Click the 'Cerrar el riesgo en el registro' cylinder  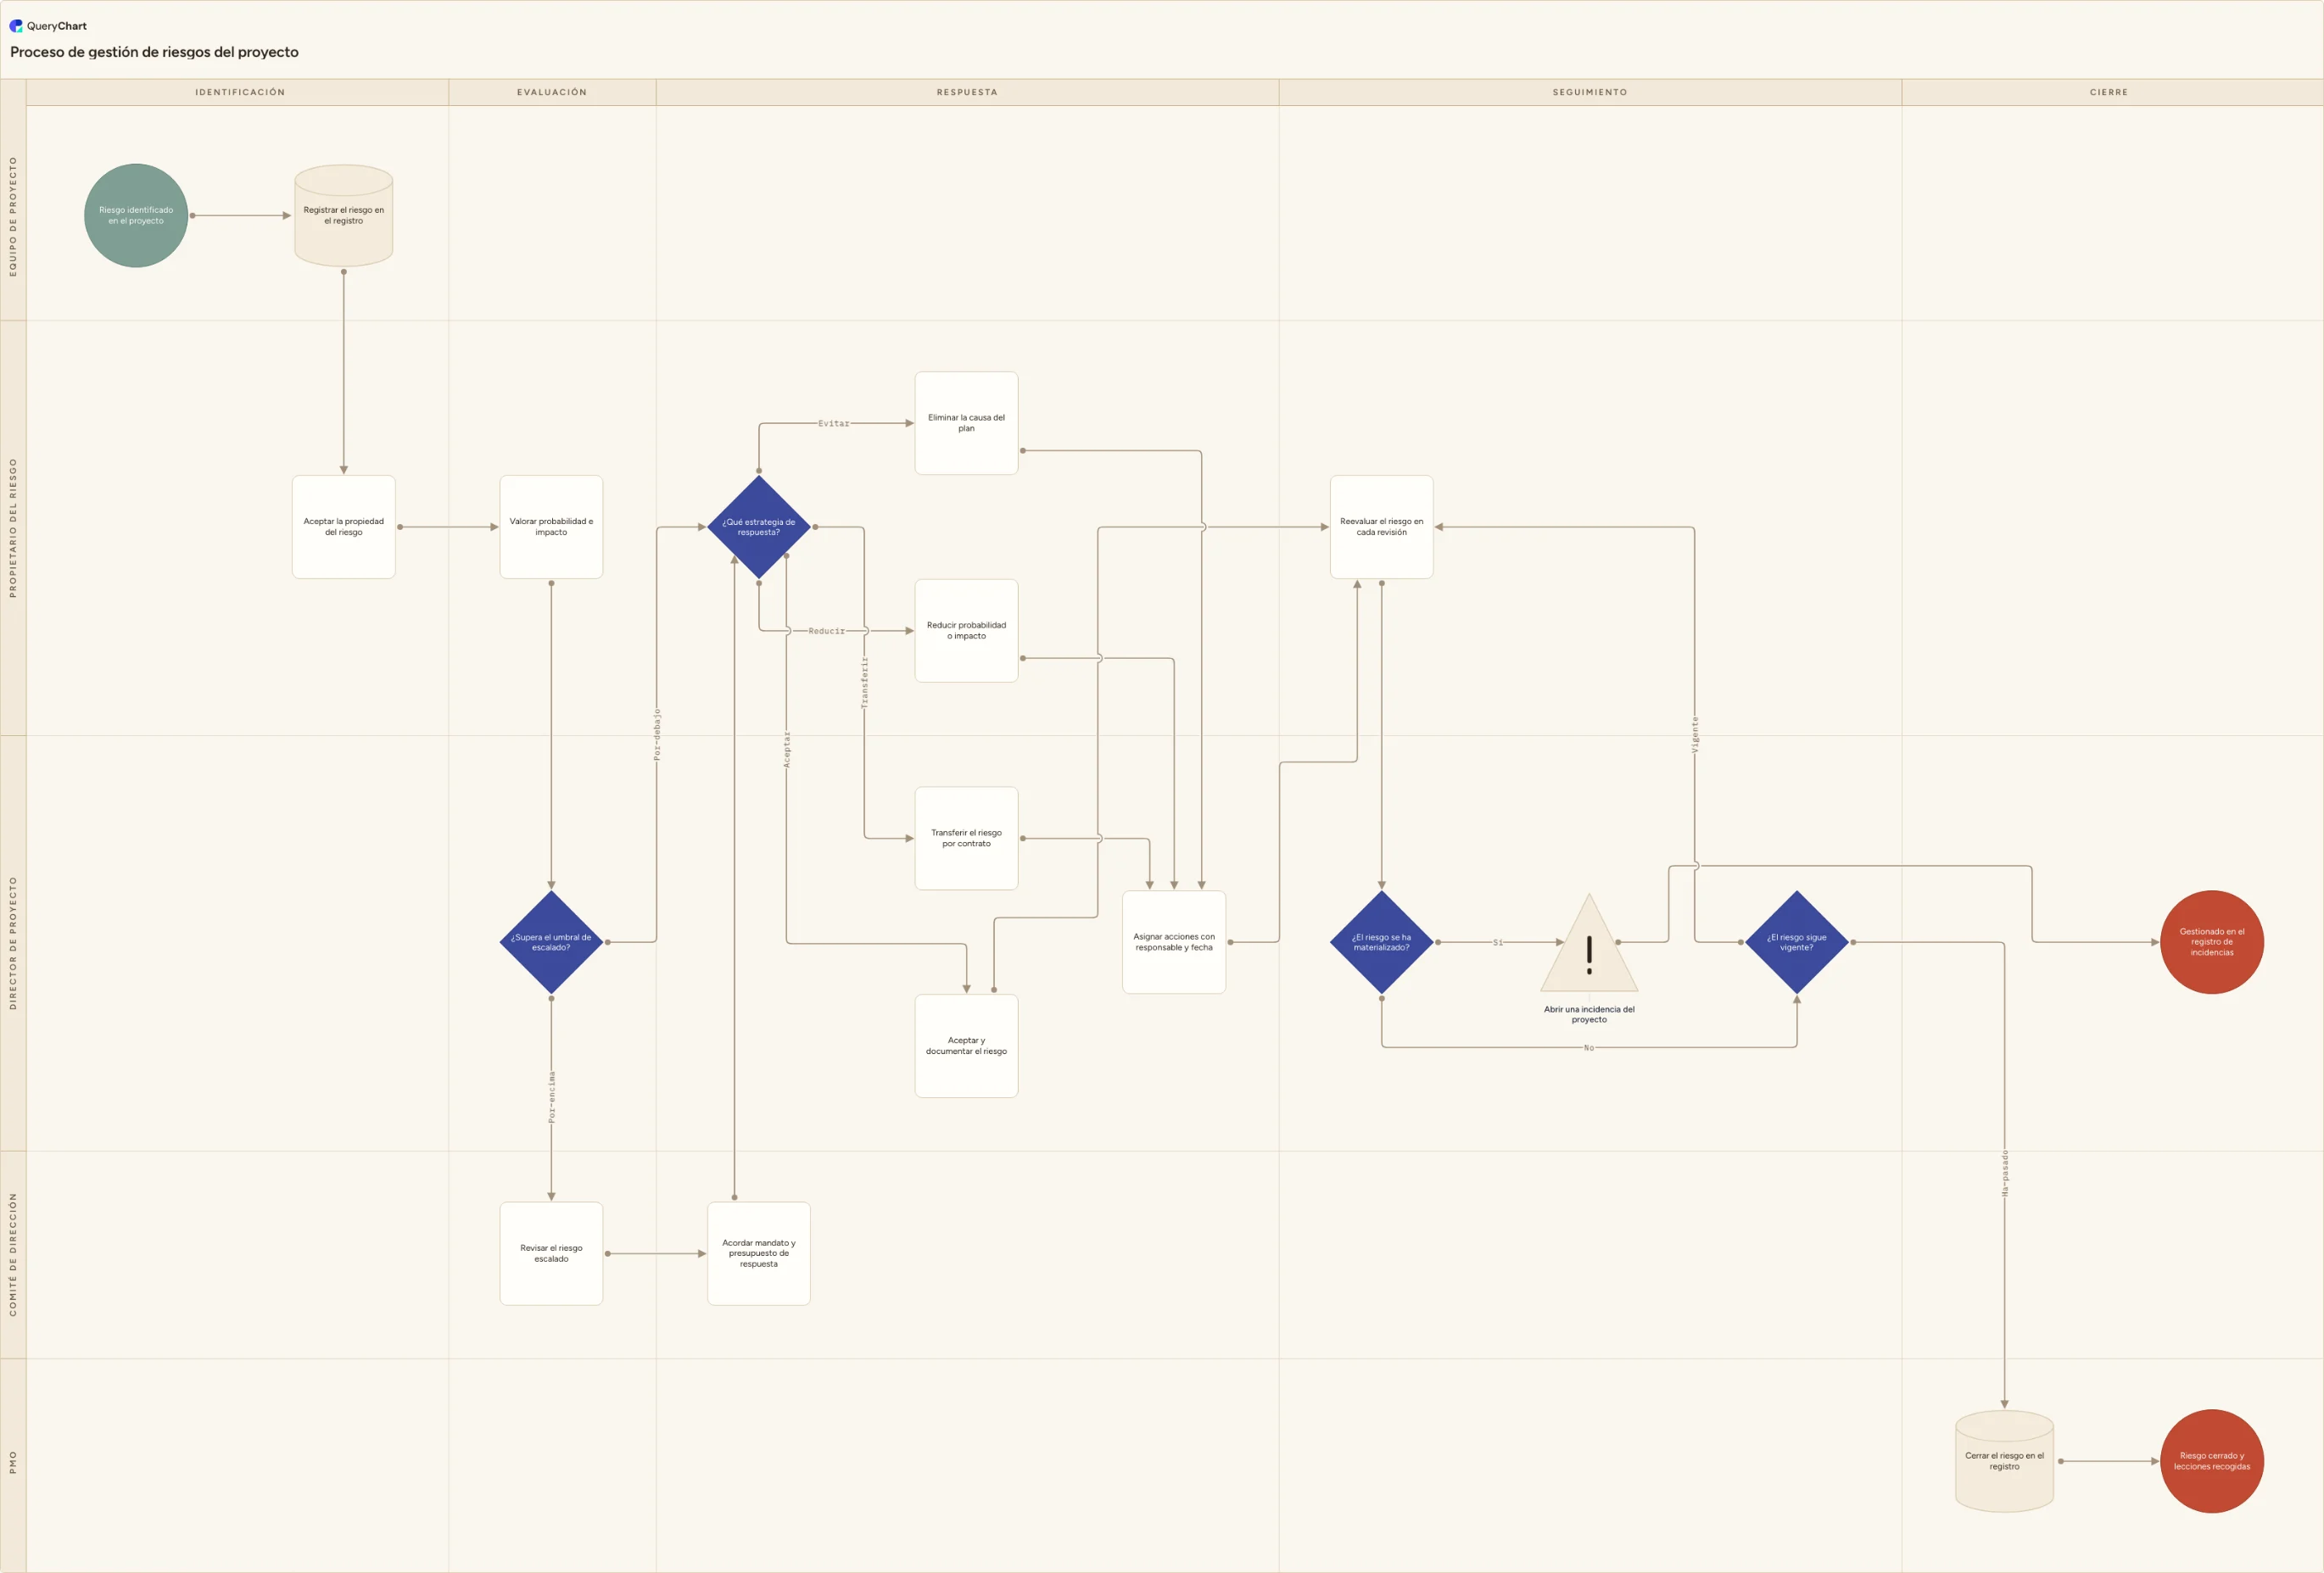pos(2004,1461)
